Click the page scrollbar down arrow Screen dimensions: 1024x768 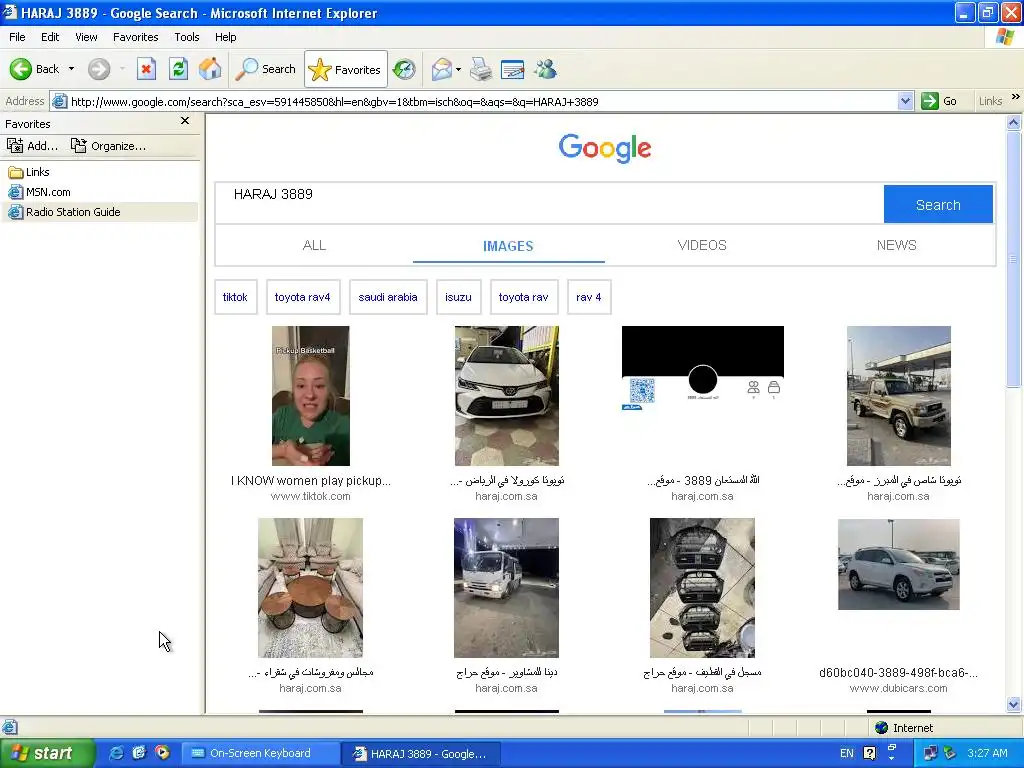pos(1014,704)
